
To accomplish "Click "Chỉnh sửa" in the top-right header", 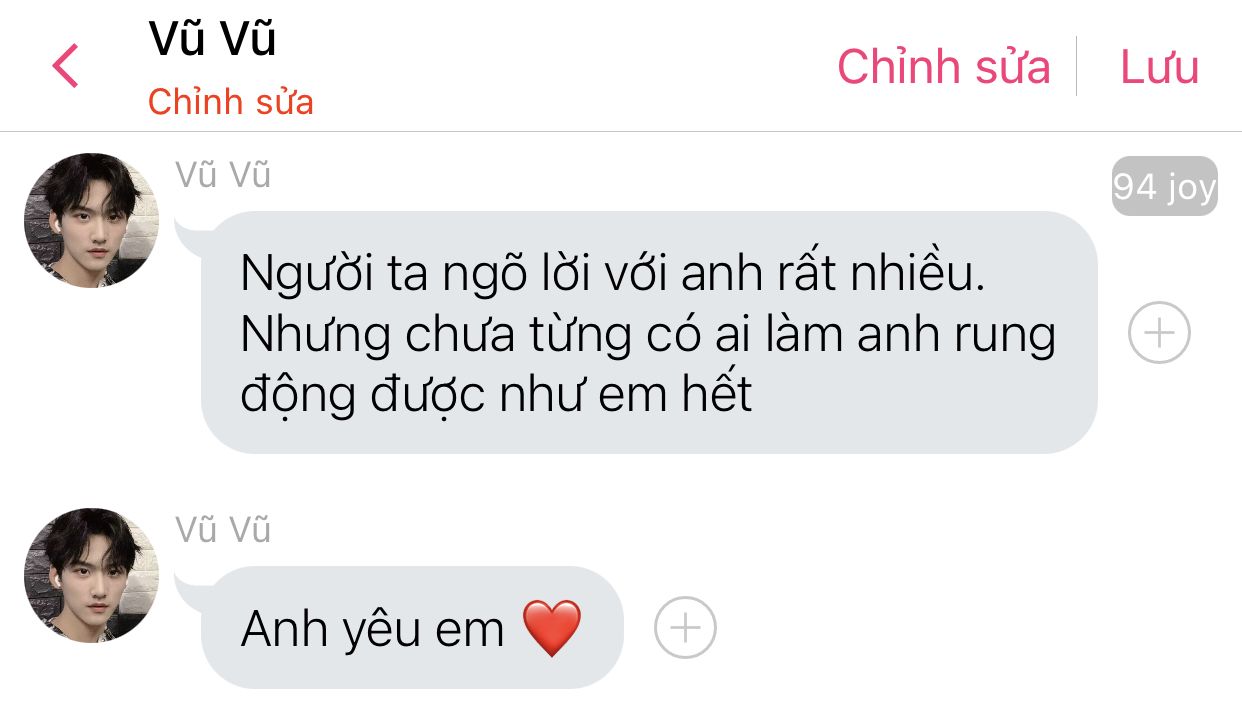I will (x=943, y=66).
